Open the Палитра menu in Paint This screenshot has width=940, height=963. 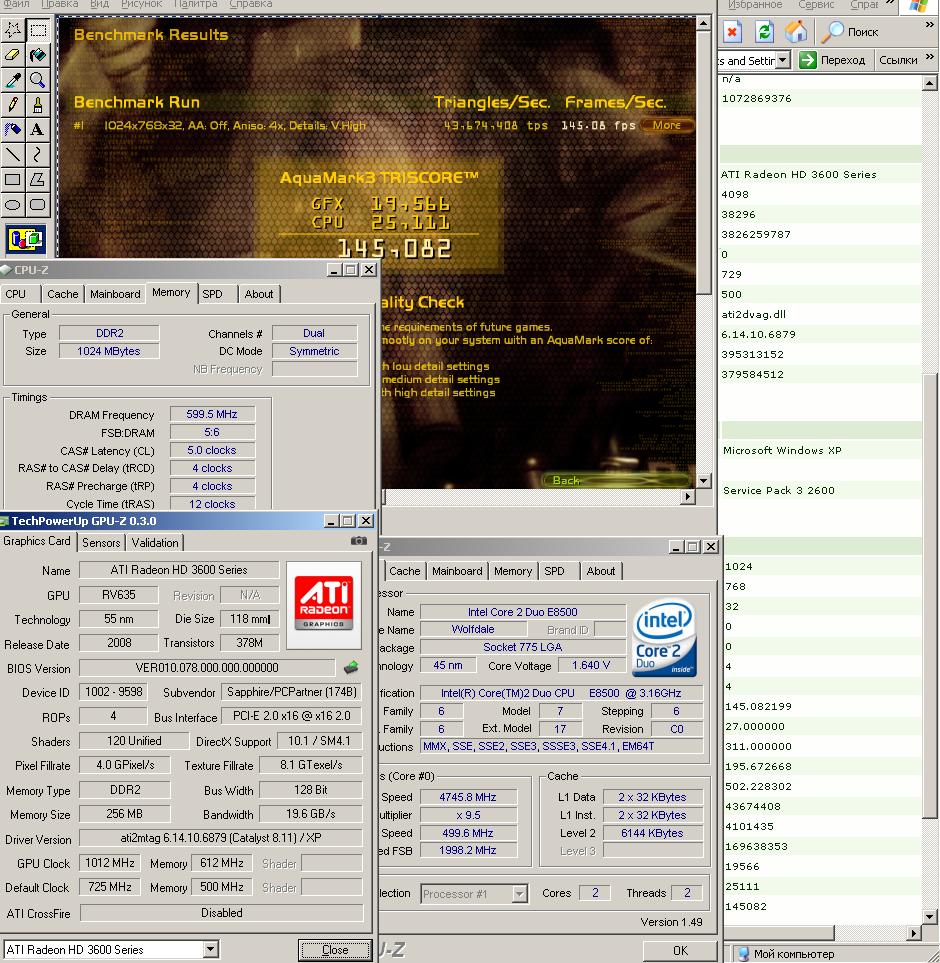click(x=196, y=4)
